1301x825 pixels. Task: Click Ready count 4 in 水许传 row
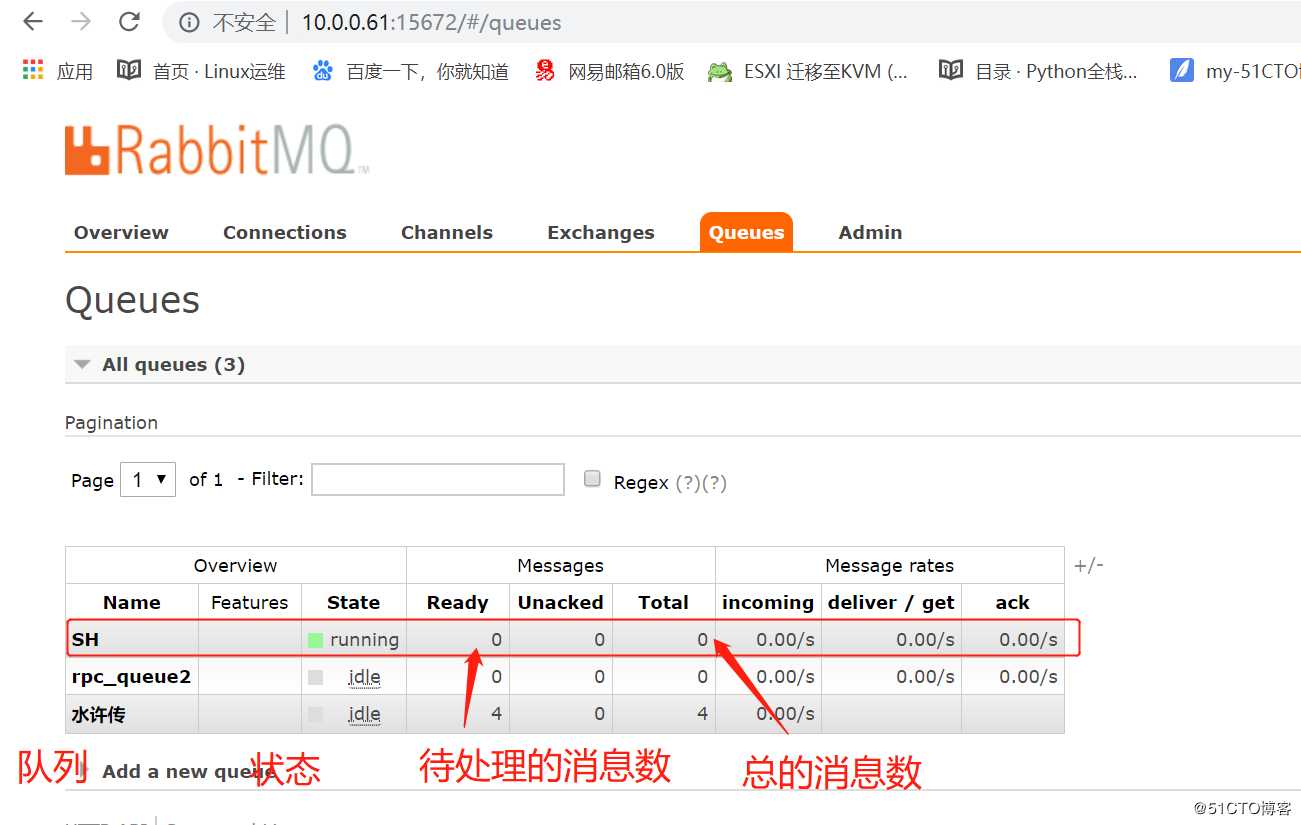[497, 714]
